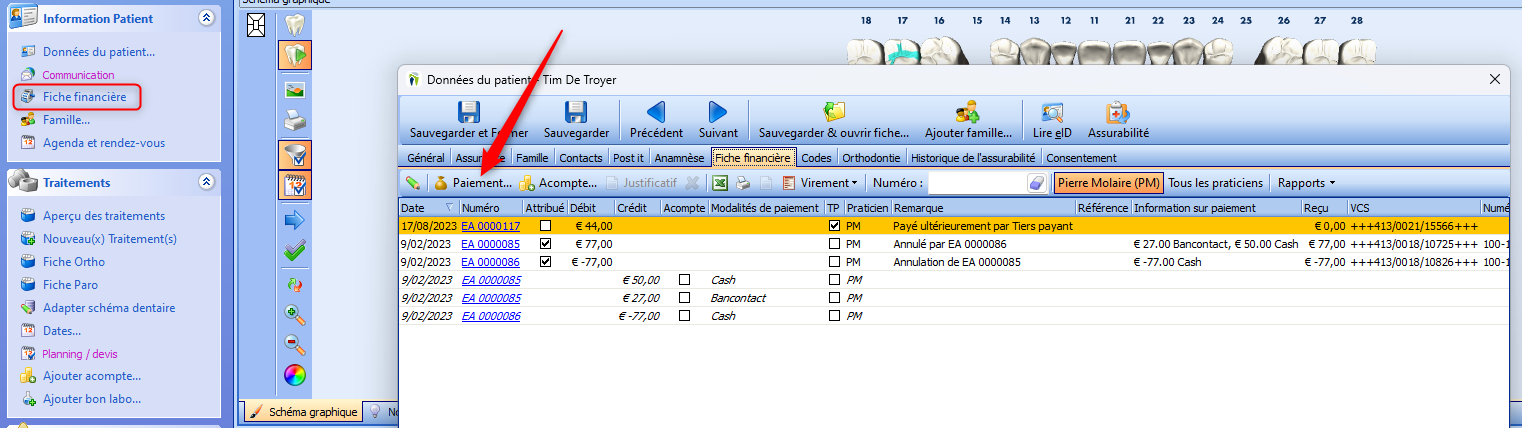Screen dimensions: 1522x428
Task: Expand the Rapports dropdown menu
Action: [x=1306, y=183]
